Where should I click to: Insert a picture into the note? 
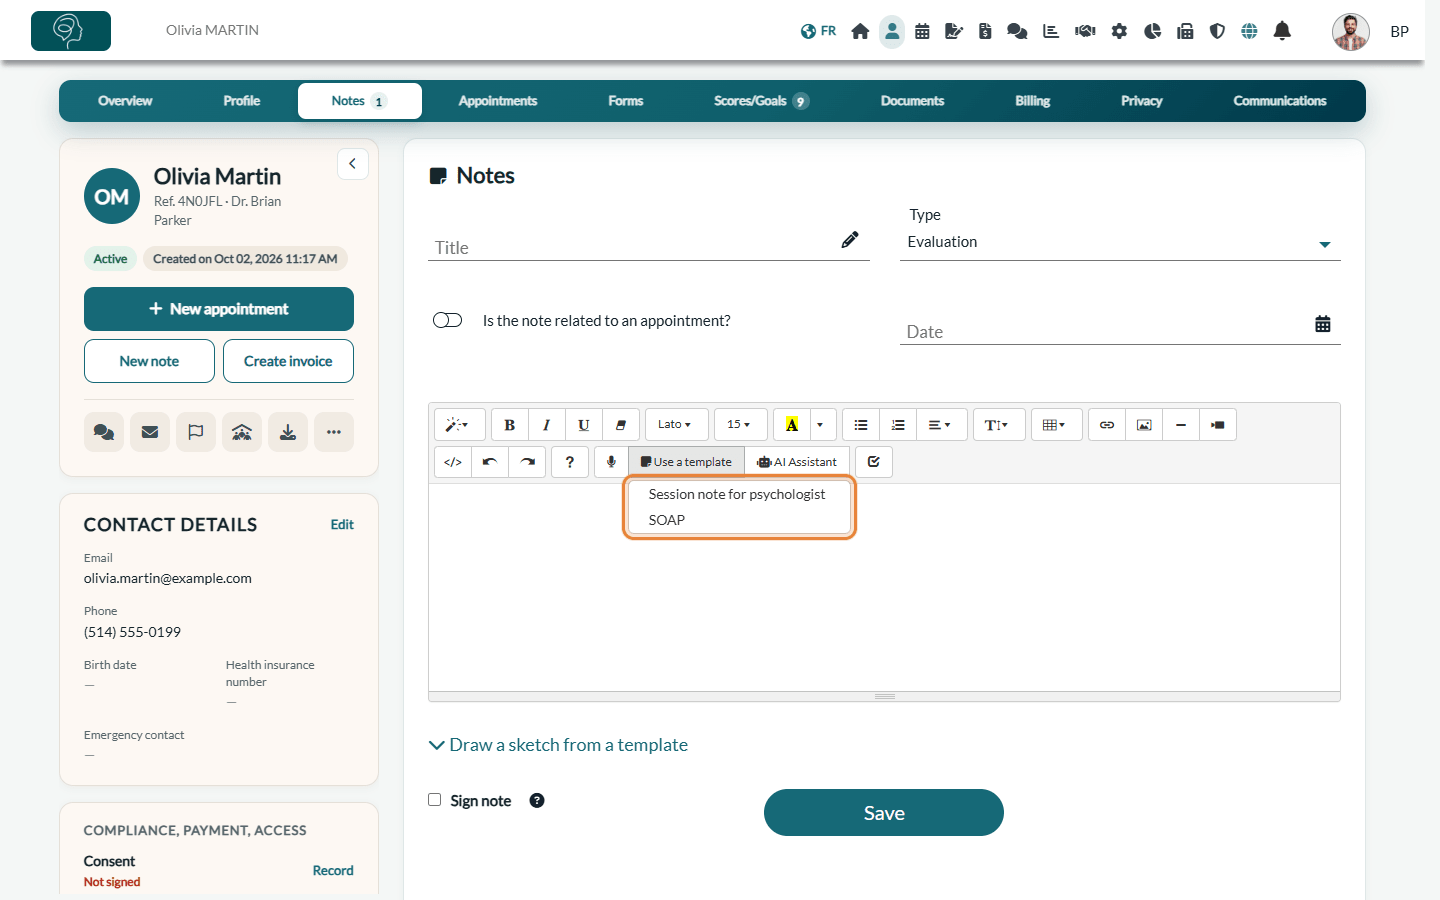click(1144, 425)
